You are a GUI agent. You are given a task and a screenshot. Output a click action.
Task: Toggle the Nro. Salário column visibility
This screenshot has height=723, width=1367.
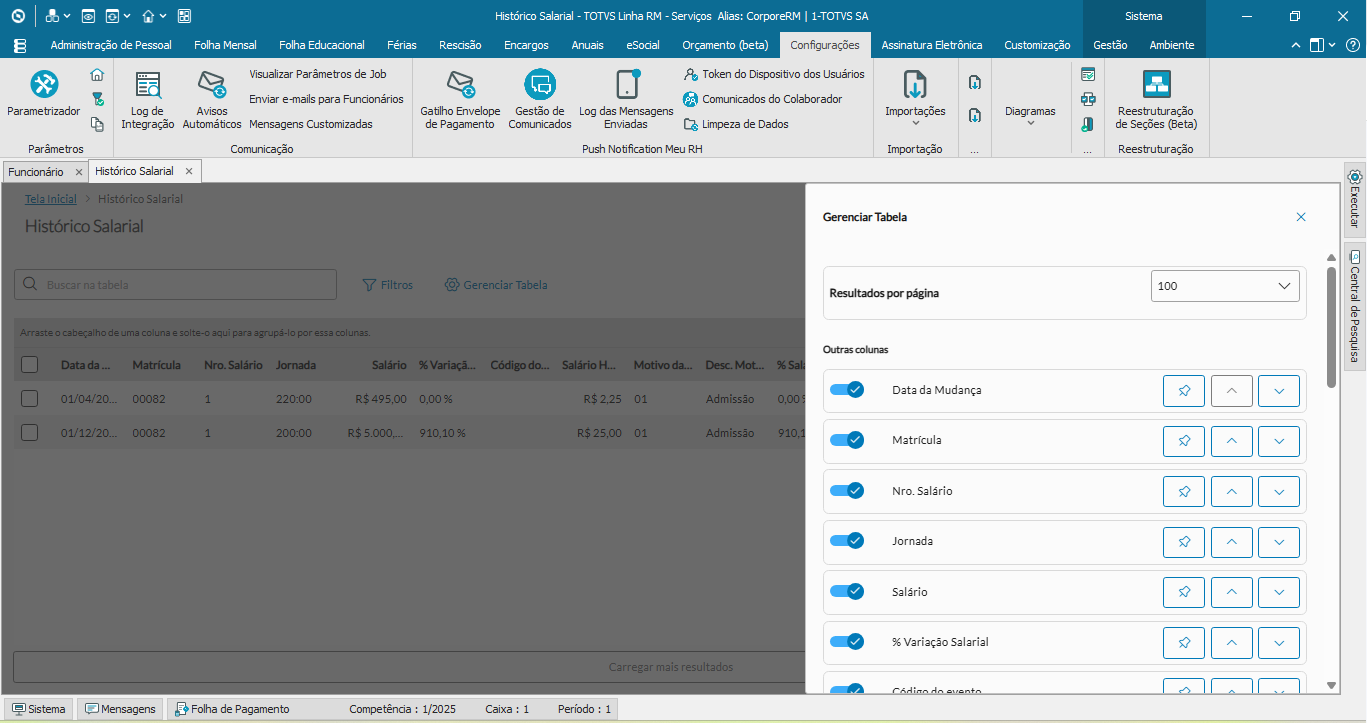847,491
